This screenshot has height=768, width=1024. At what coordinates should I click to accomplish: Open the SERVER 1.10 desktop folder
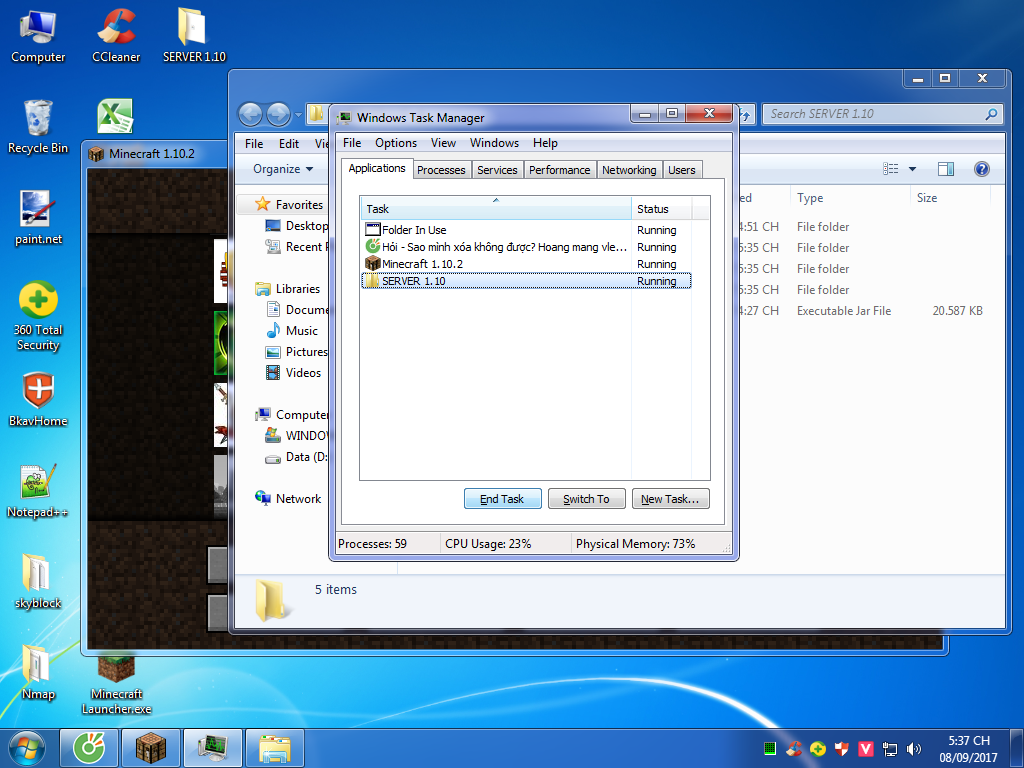[194, 37]
